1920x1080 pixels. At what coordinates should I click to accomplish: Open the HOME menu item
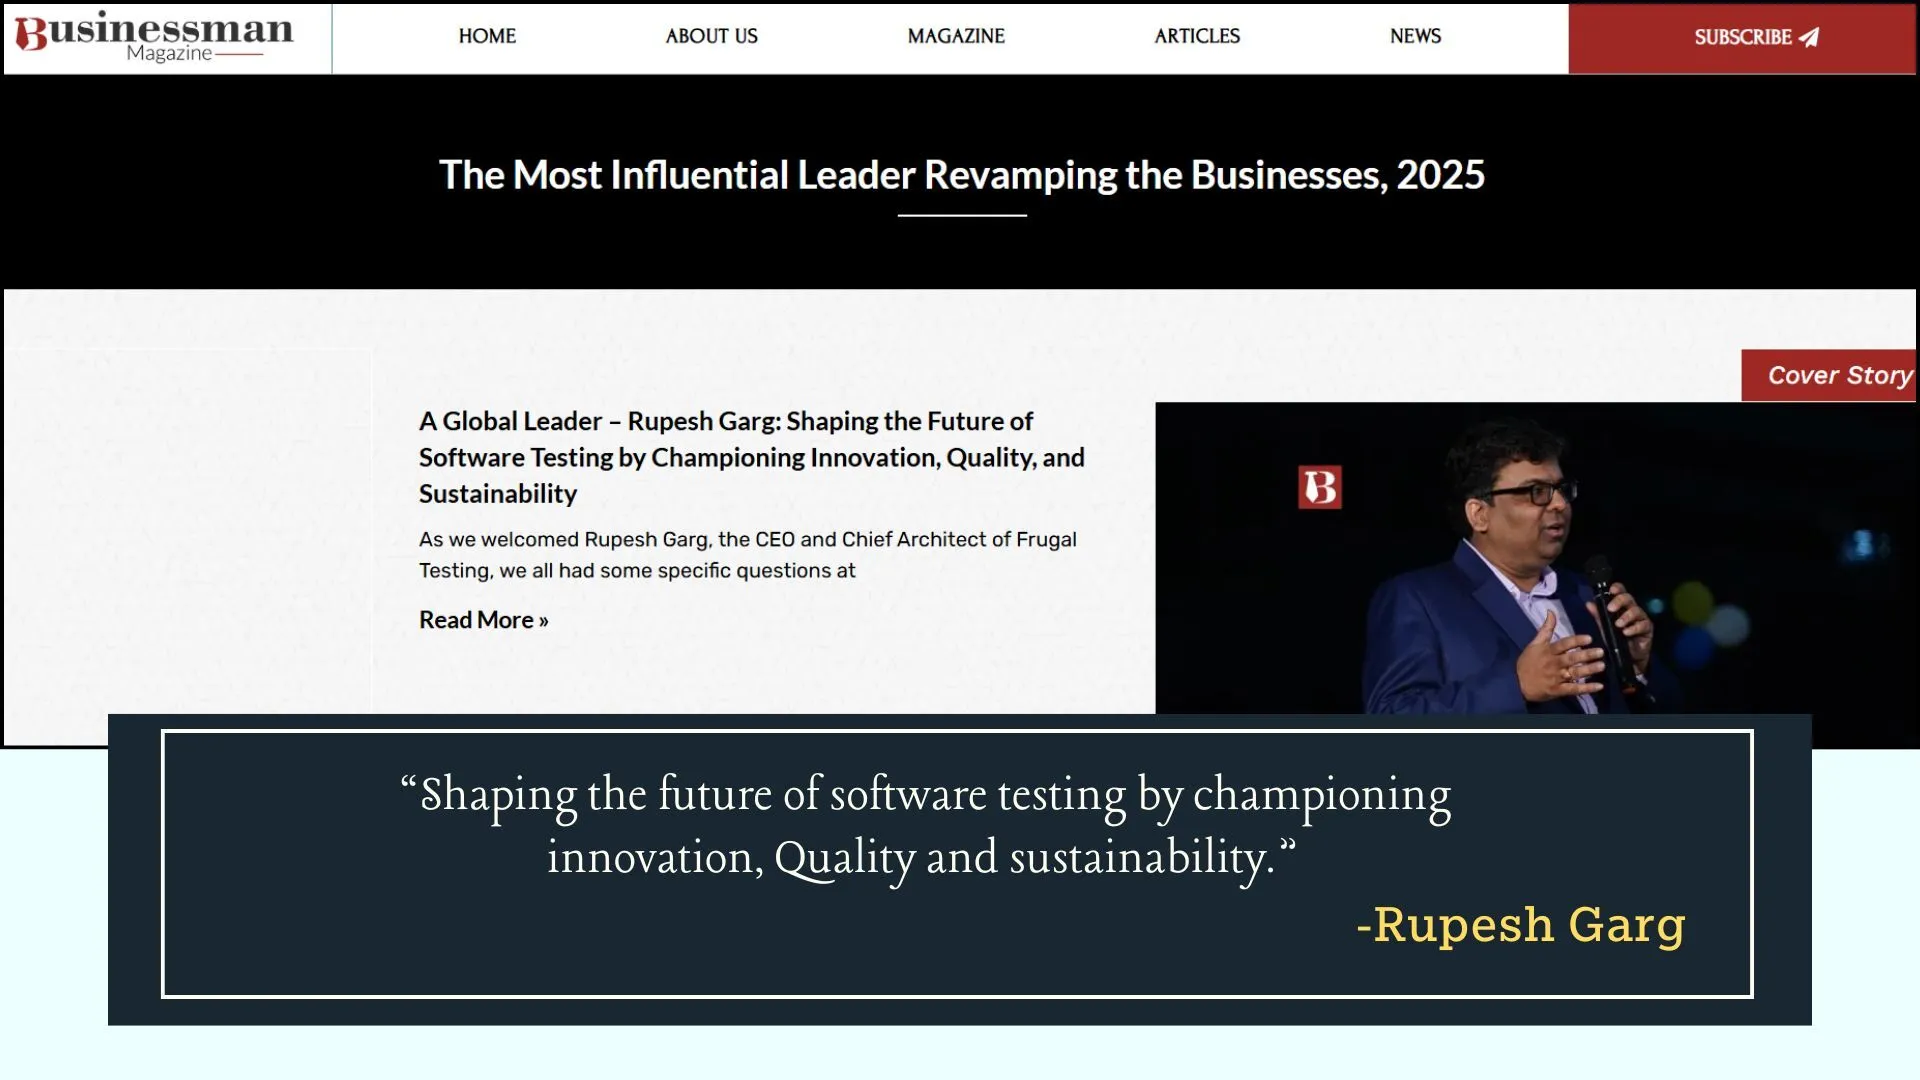[487, 36]
